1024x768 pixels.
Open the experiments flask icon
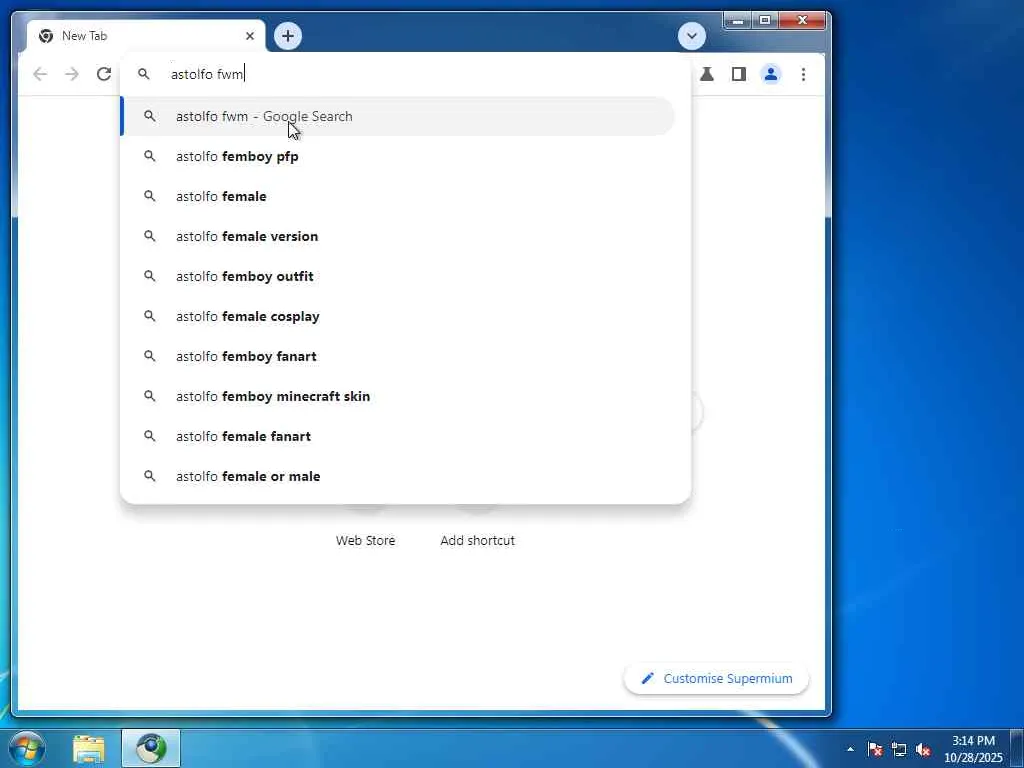(x=707, y=74)
